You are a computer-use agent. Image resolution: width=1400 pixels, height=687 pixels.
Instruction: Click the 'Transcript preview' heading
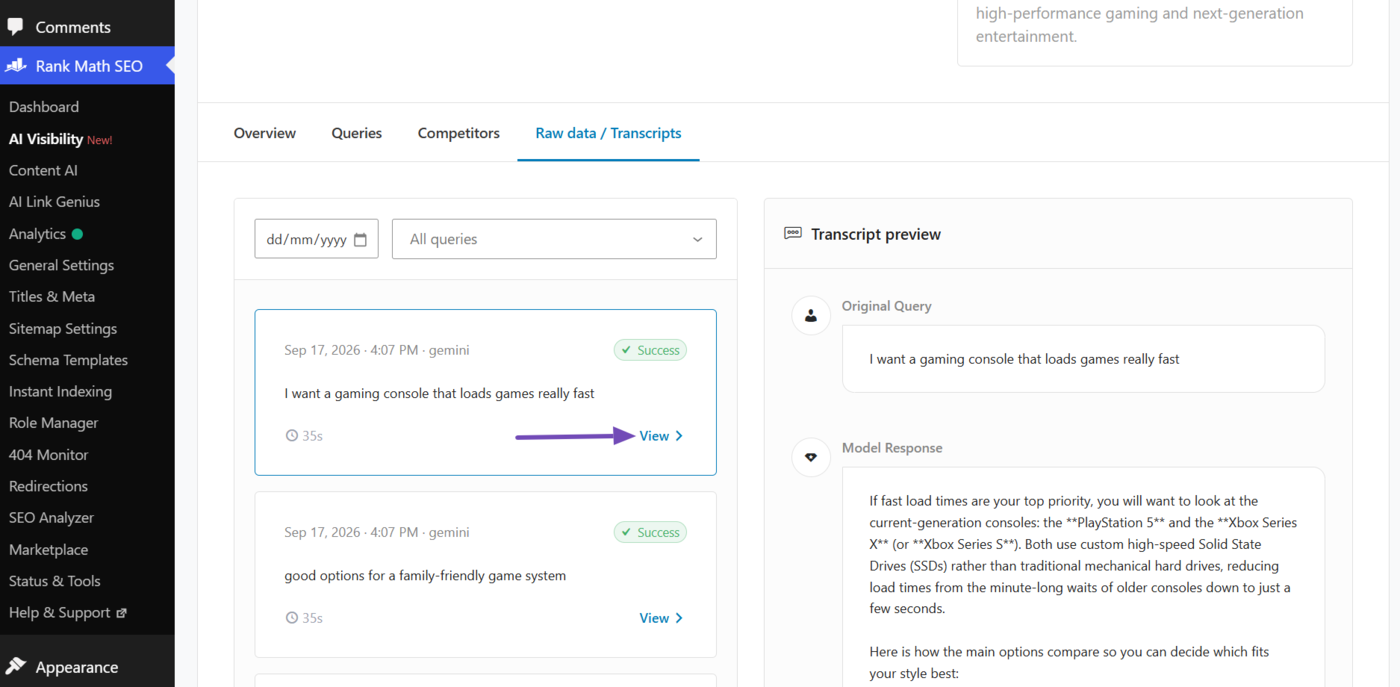tap(876, 234)
